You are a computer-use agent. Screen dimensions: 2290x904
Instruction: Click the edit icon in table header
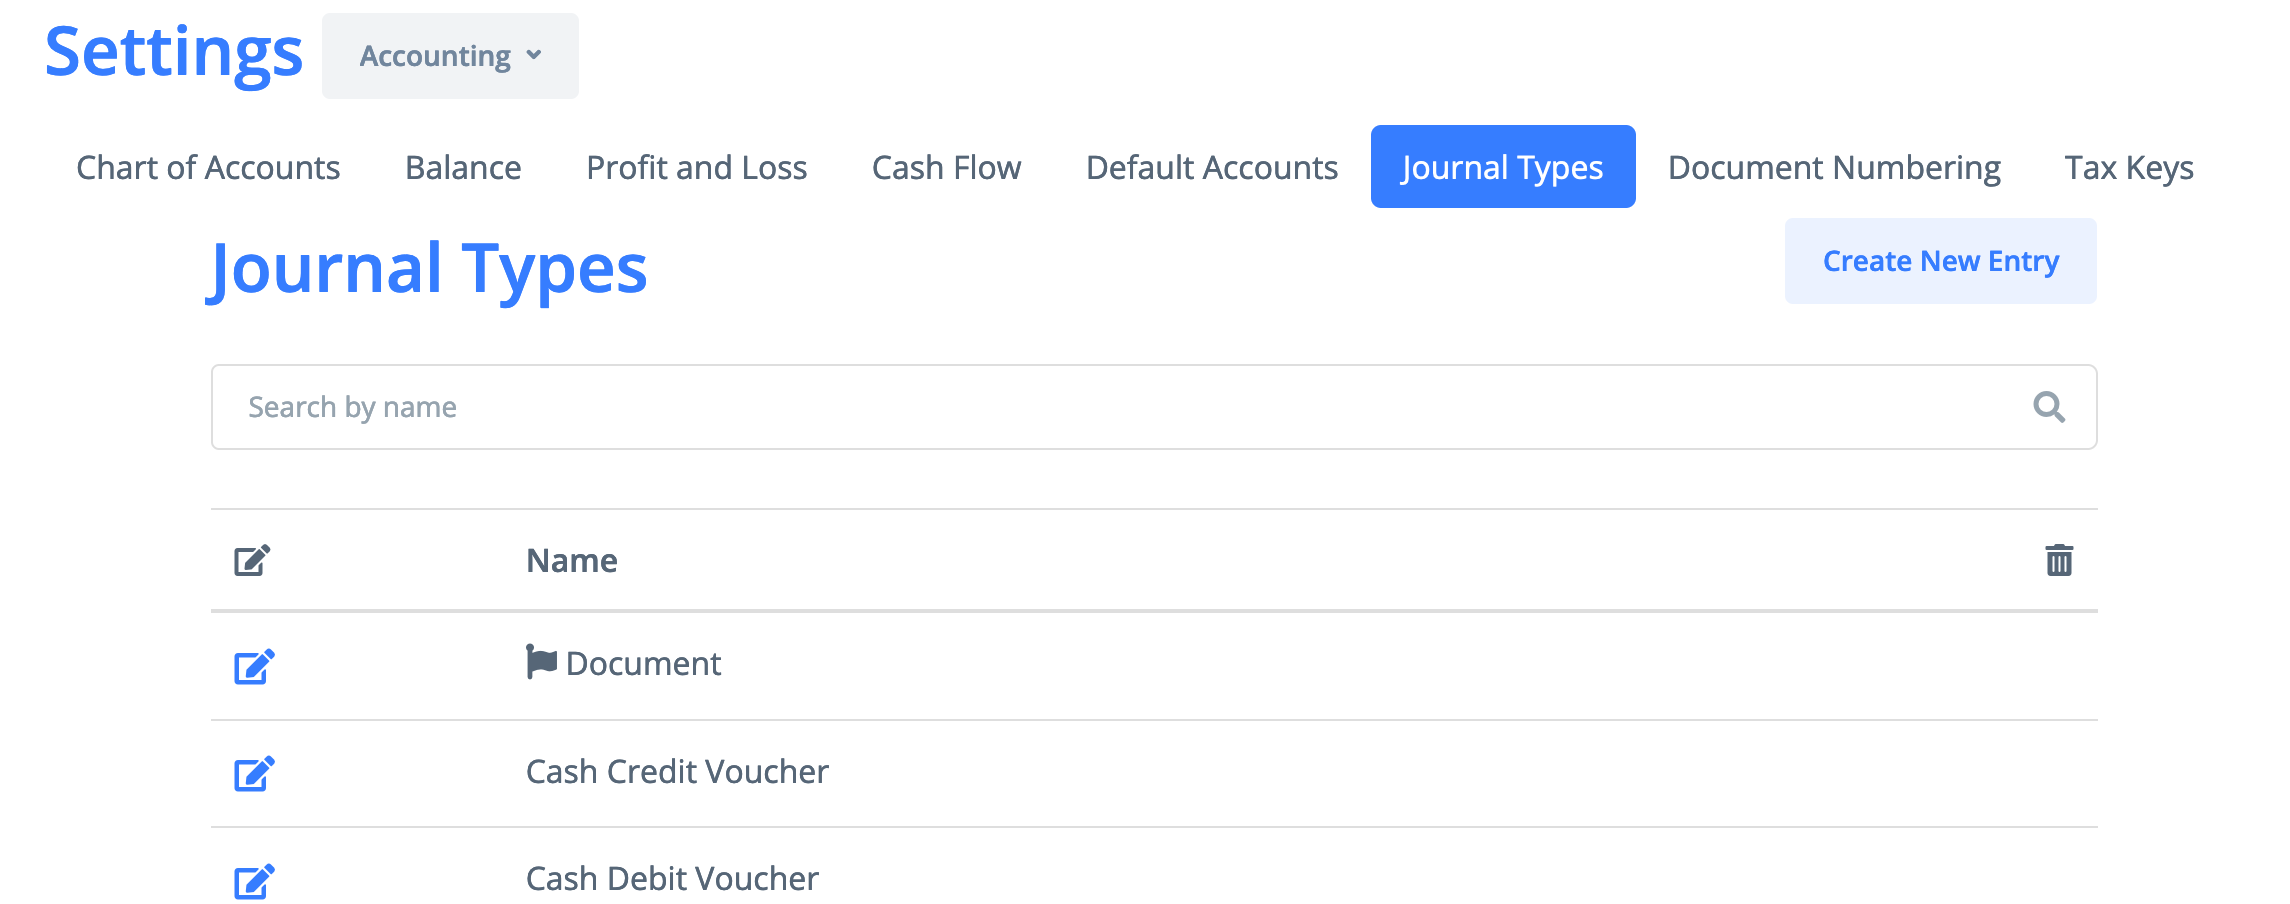coord(252,560)
